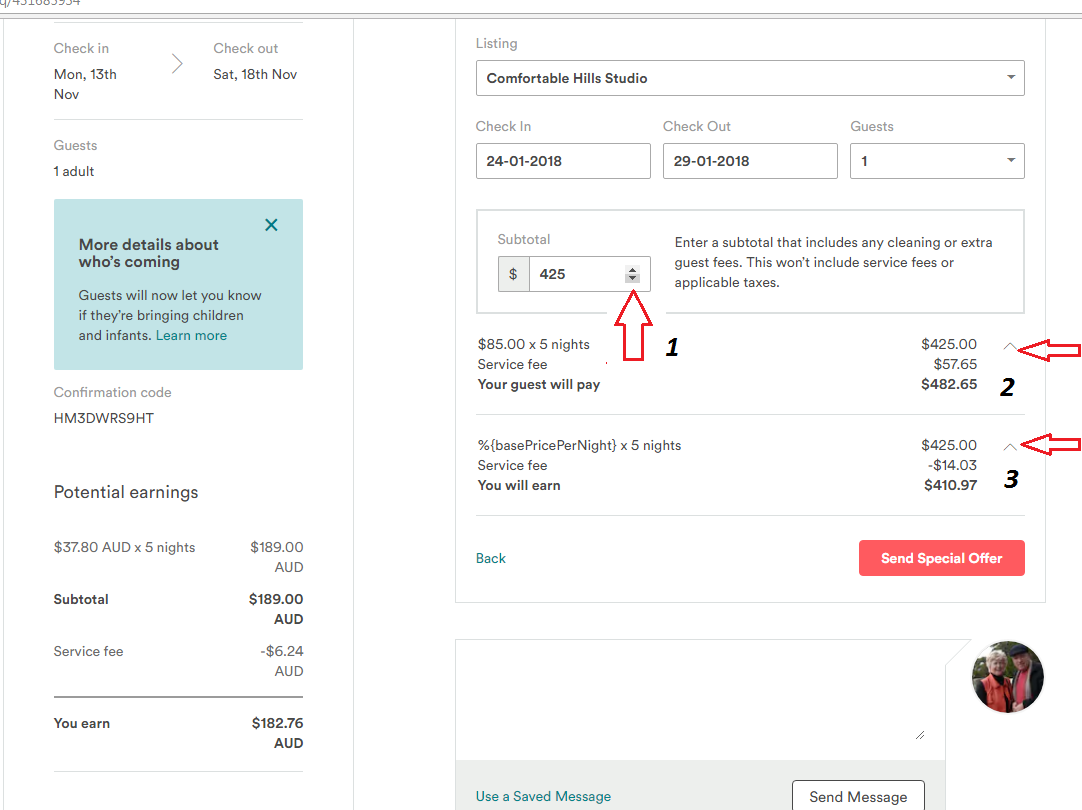Image resolution: width=1082 pixels, height=810 pixels.
Task: Click the host profile picture
Action: tap(1007, 676)
